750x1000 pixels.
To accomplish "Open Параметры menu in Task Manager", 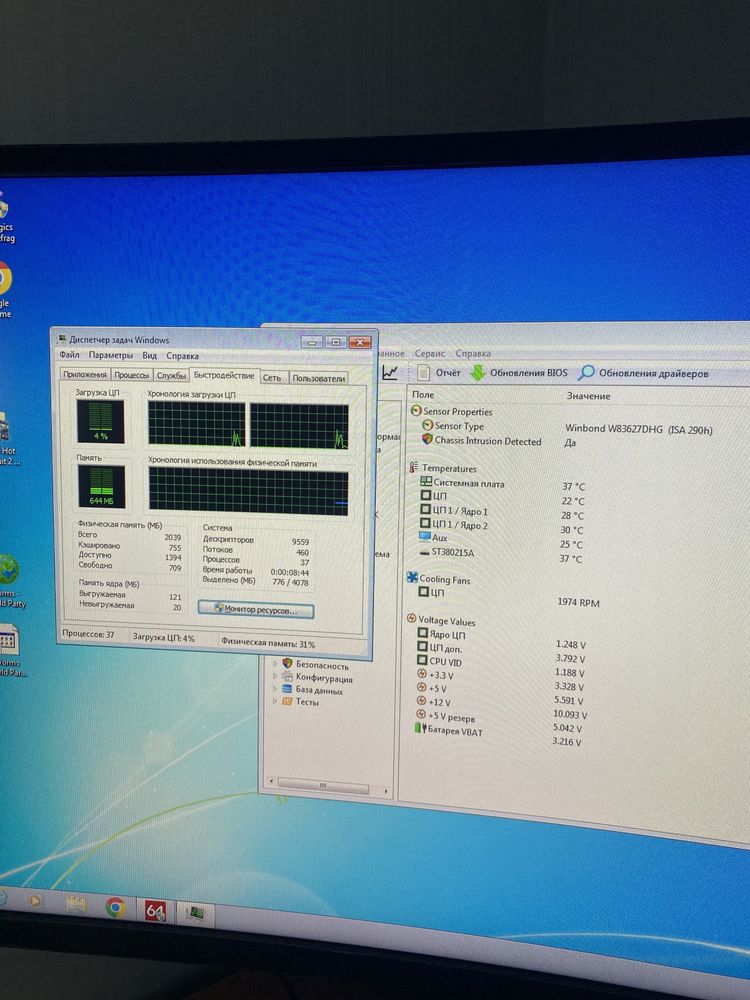I will (x=111, y=355).
